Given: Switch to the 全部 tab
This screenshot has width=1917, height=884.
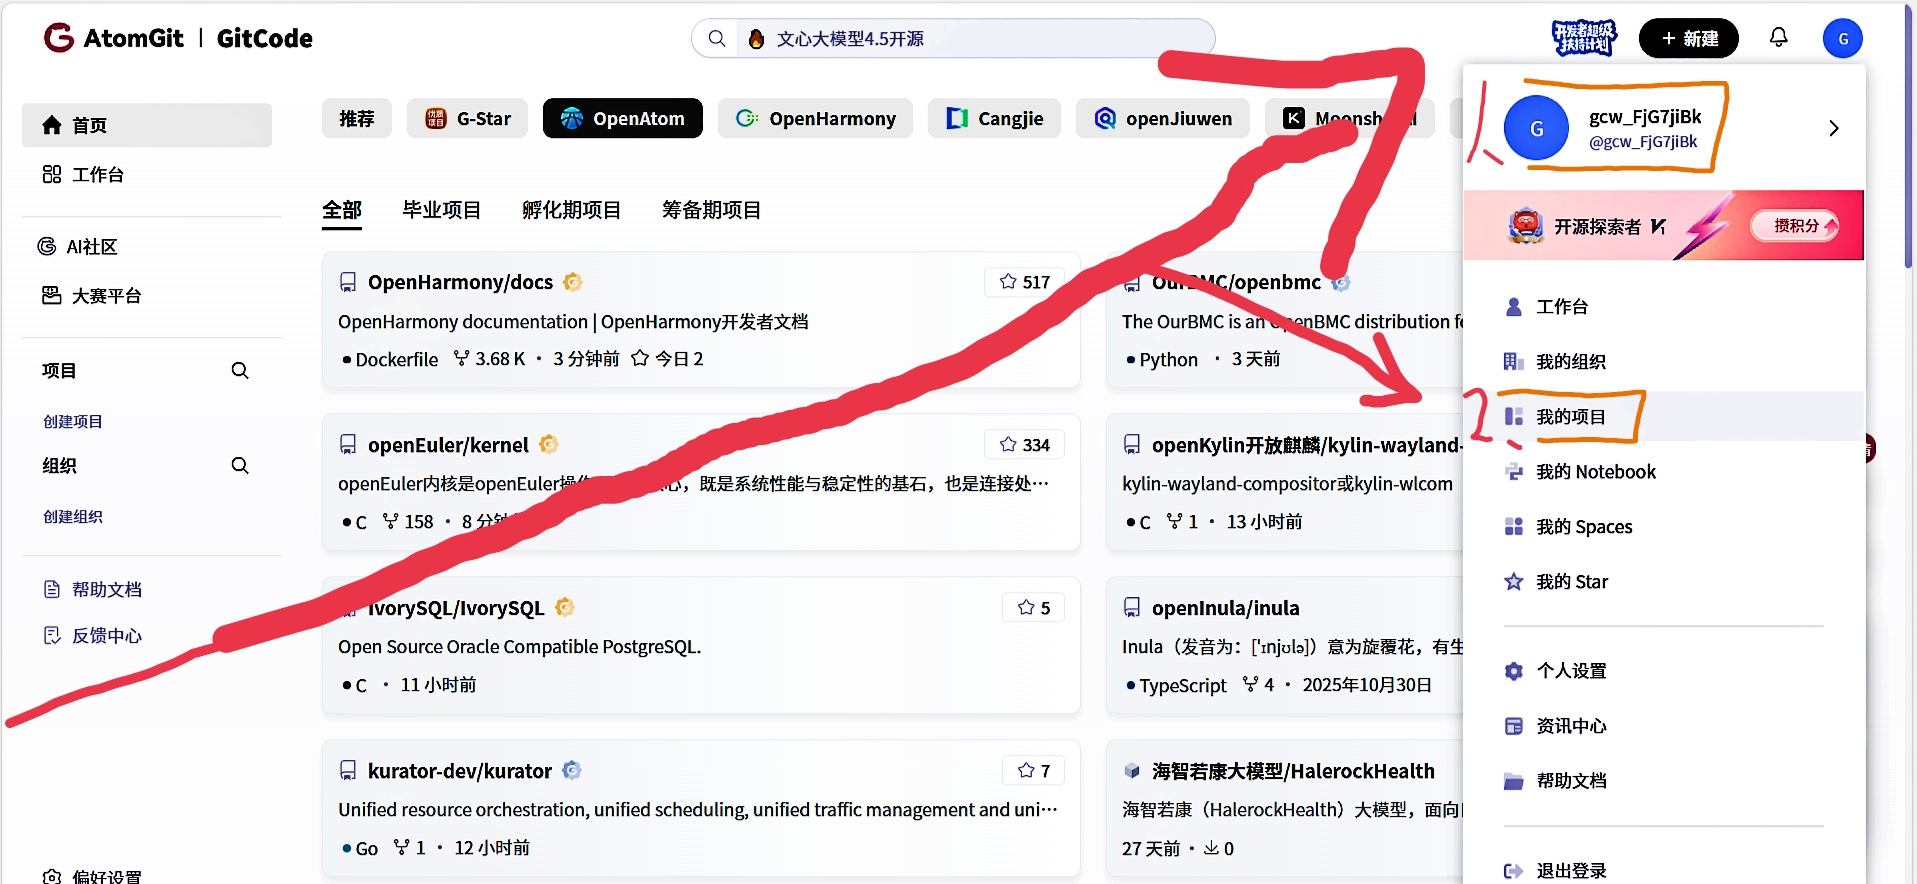Looking at the screenshot, I should click(342, 210).
